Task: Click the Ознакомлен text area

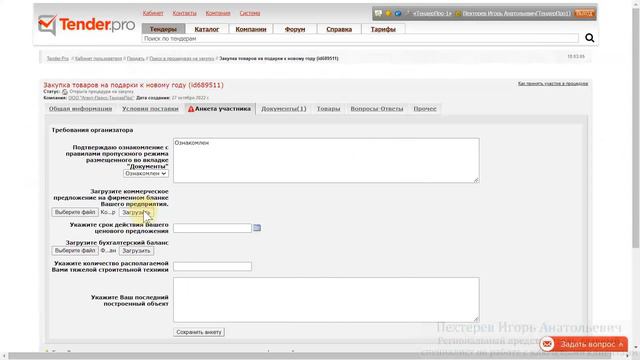Action: point(326,160)
